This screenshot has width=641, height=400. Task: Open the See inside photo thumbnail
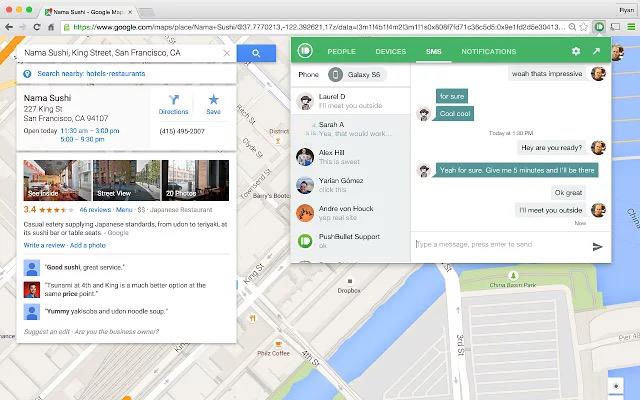(58, 180)
